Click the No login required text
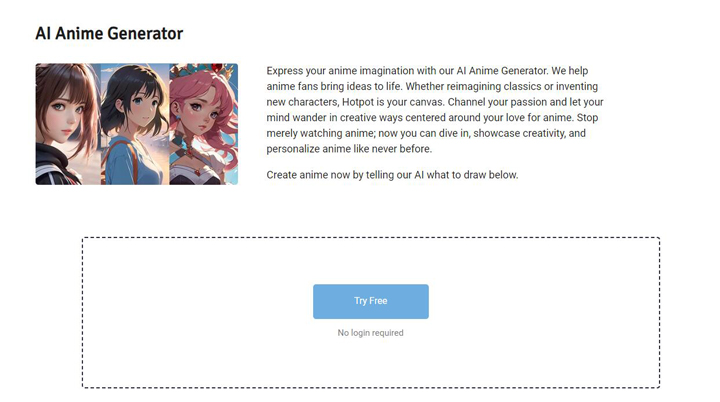 371,333
